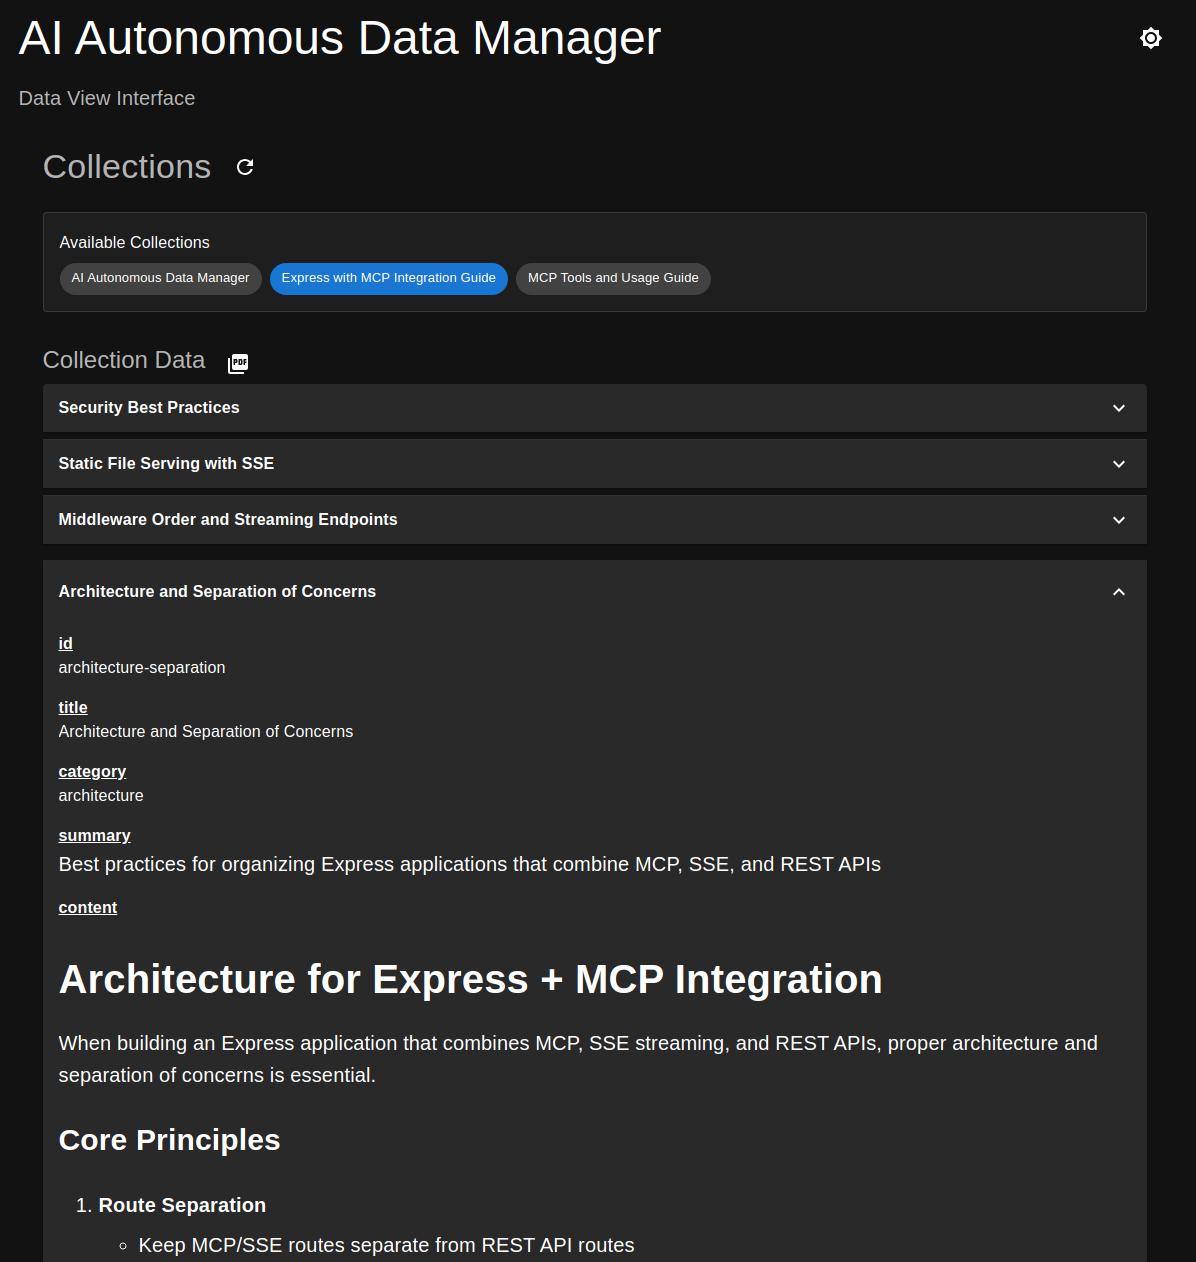Open MCP Tools and Usage Guide collection
1196x1262 pixels.
click(x=613, y=278)
